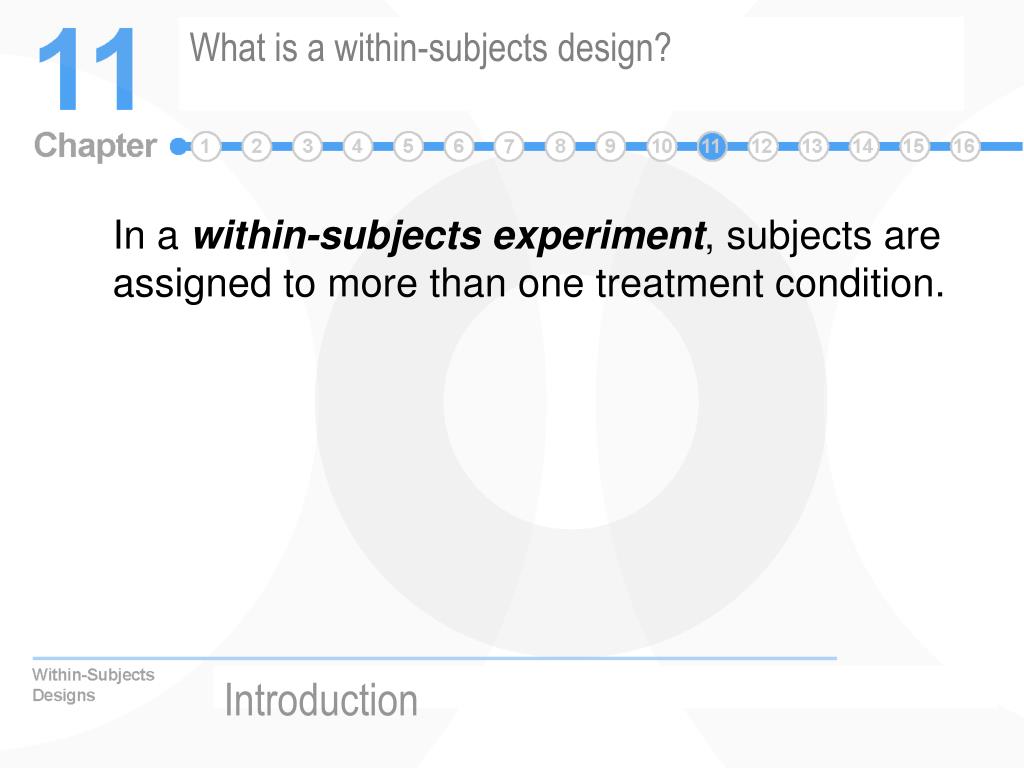Image resolution: width=1024 pixels, height=768 pixels.
Task: Click highlighted chapter 11 marker
Action: 712,146
